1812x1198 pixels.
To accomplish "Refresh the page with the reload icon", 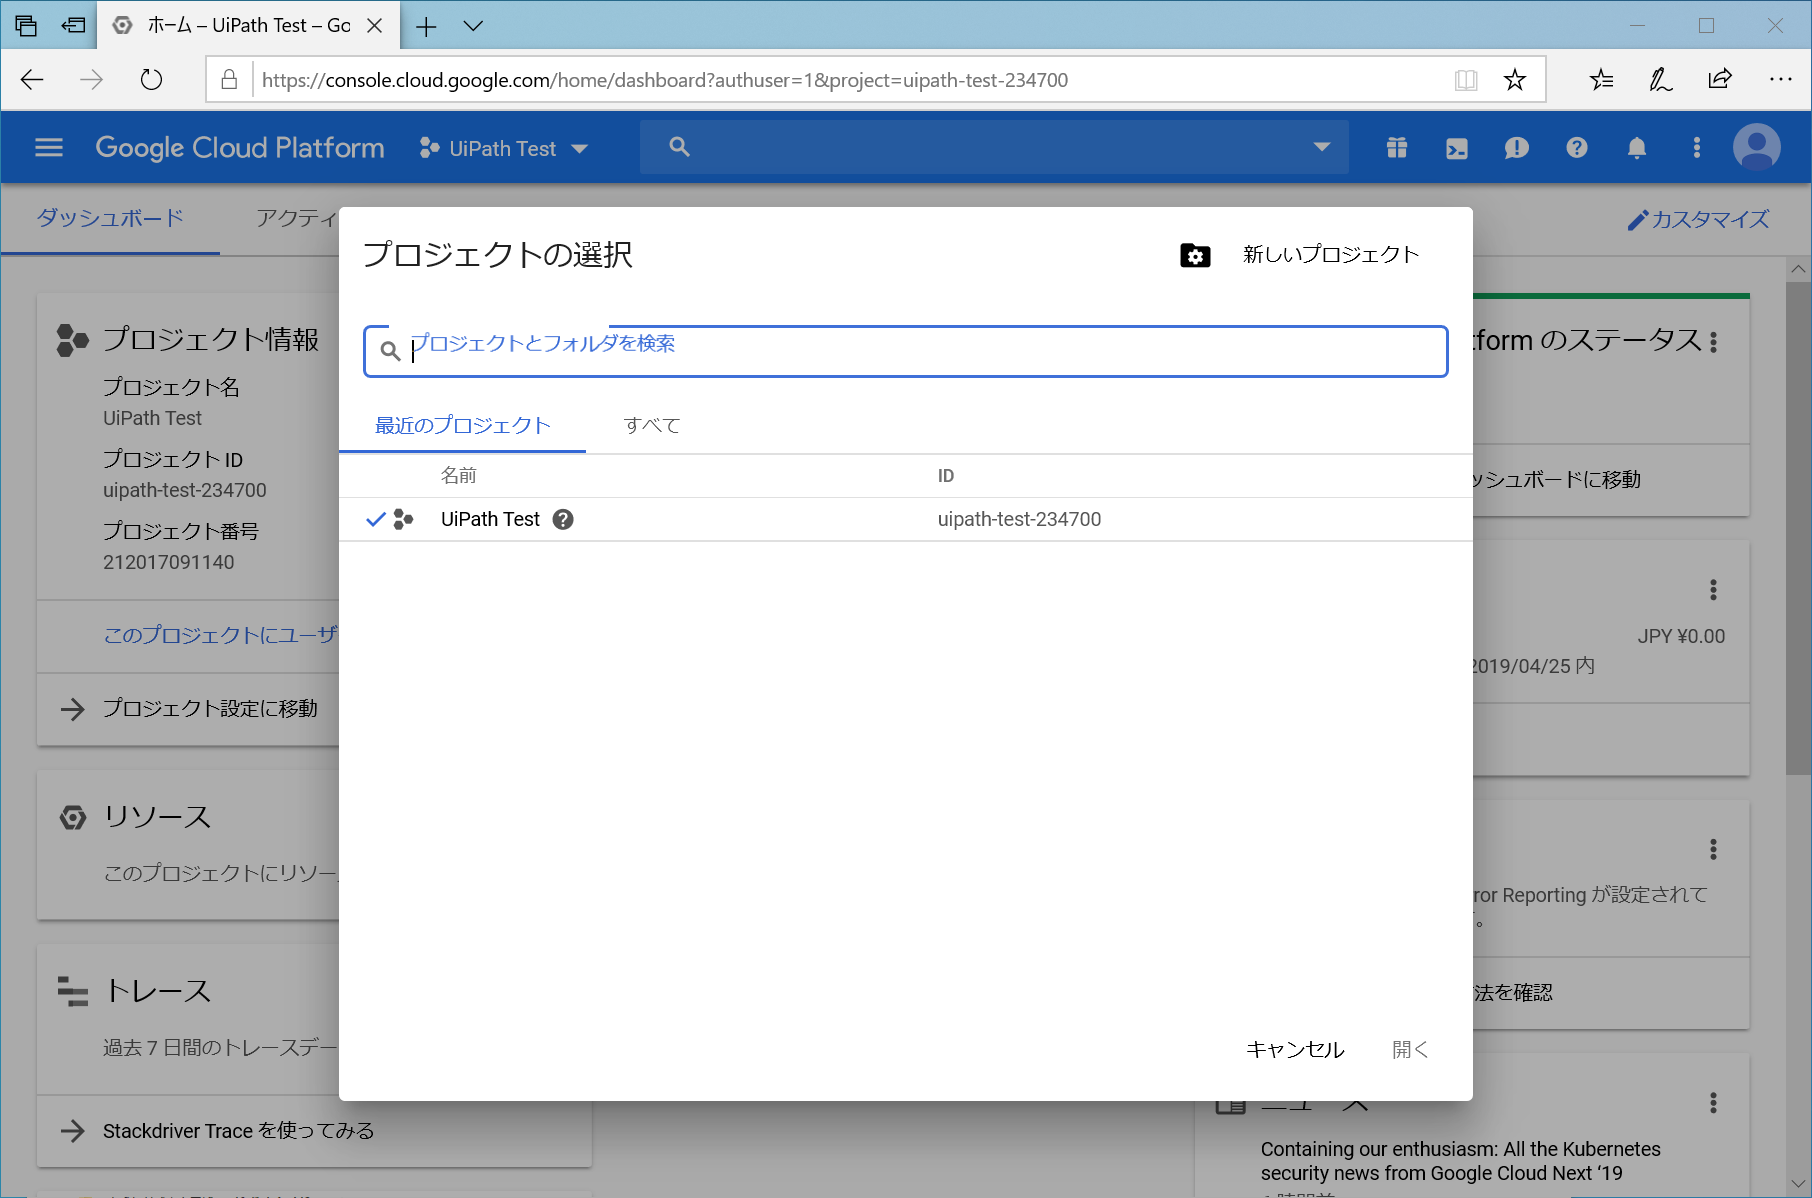I will click(x=151, y=80).
